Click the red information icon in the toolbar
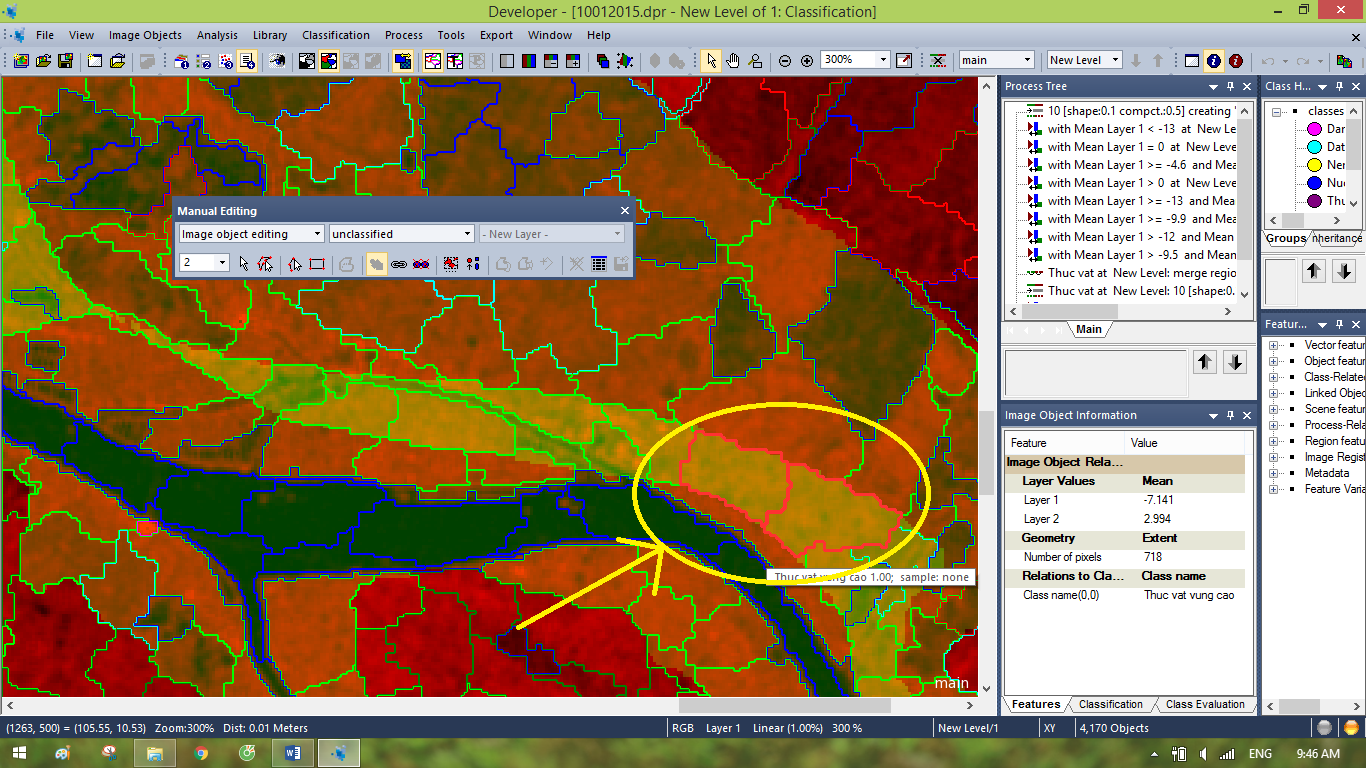1366x768 pixels. [1236, 60]
